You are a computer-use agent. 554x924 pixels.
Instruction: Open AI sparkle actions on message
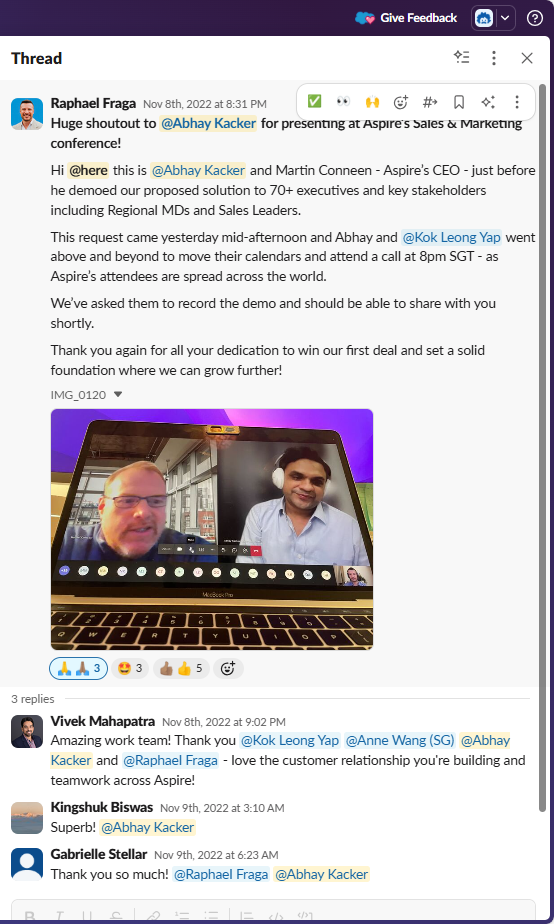(487, 102)
